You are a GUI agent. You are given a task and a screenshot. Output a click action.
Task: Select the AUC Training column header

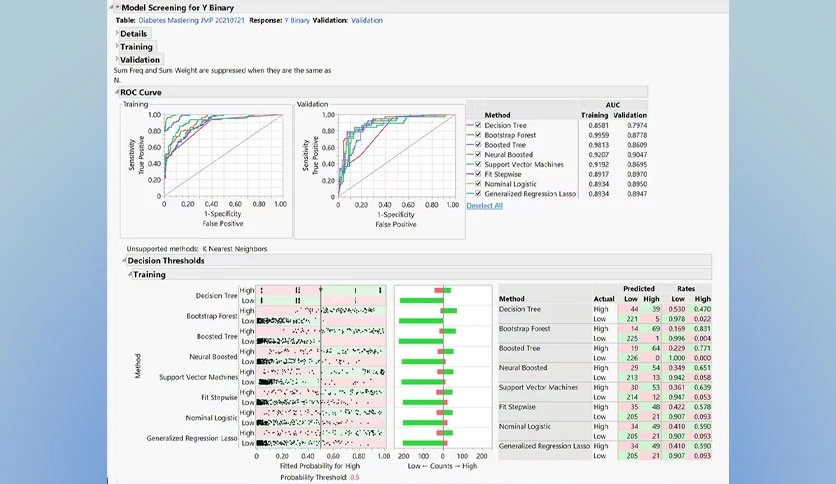(594, 115)
